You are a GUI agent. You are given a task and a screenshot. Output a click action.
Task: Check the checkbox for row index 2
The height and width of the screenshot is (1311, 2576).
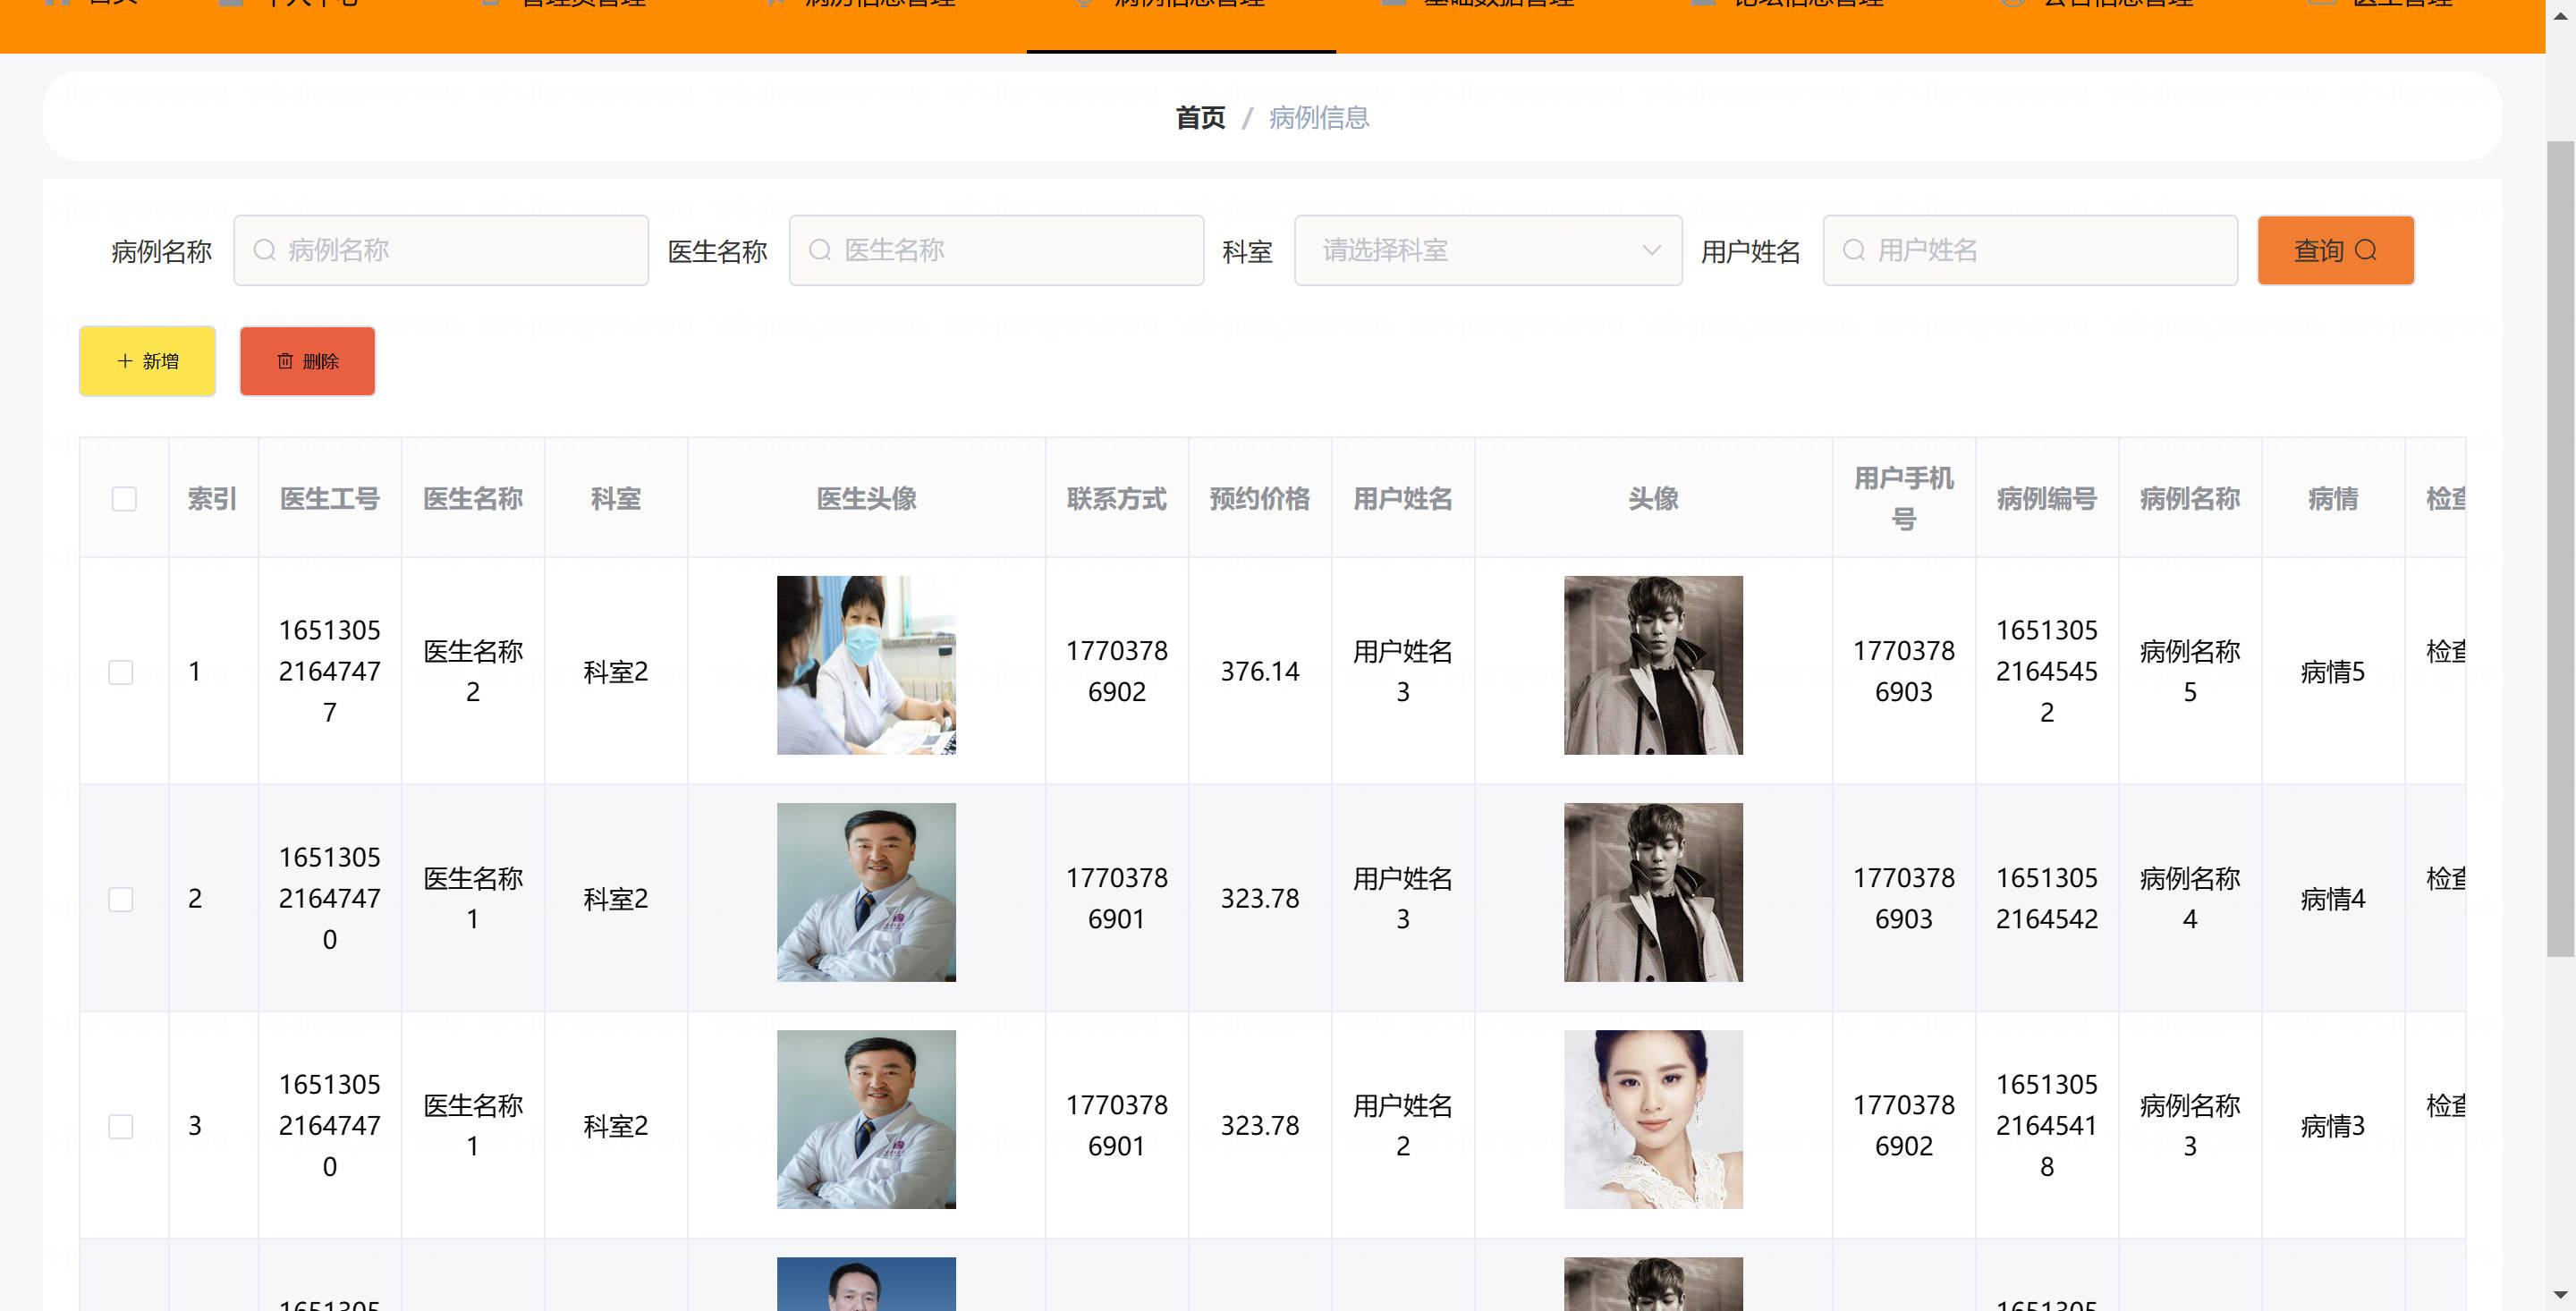tap(121, 898)
